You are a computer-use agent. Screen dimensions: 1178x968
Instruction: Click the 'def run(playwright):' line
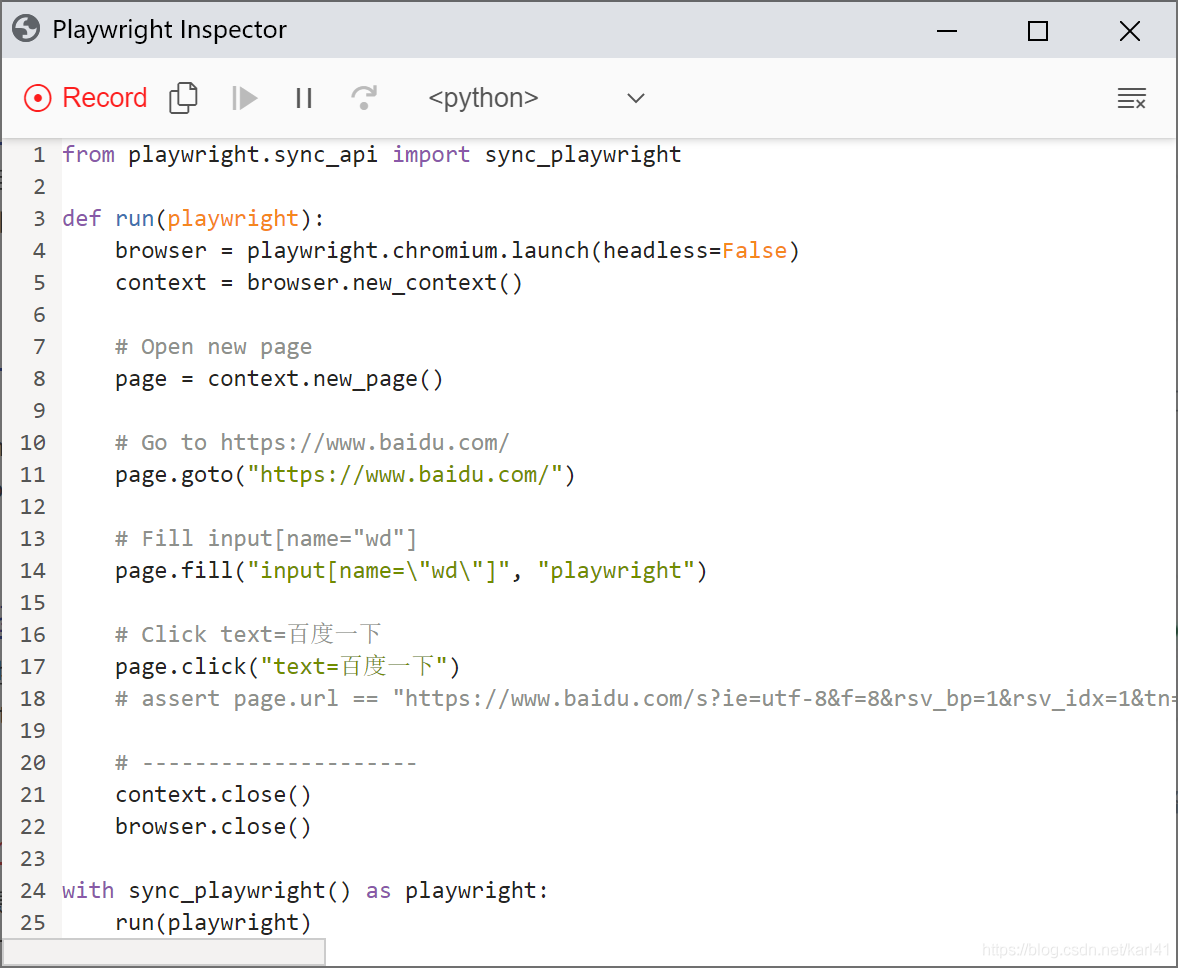click(x=193, y=219)
